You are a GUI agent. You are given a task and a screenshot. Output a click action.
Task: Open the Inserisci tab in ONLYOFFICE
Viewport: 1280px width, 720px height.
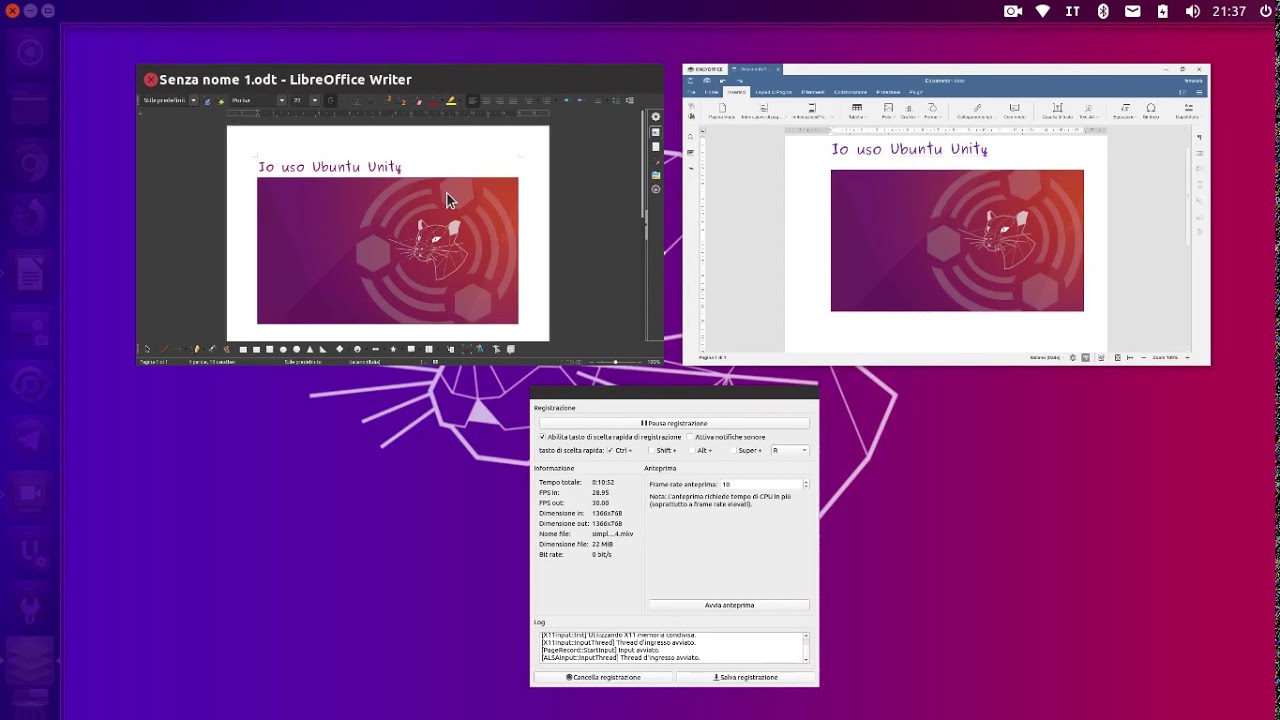737,92
